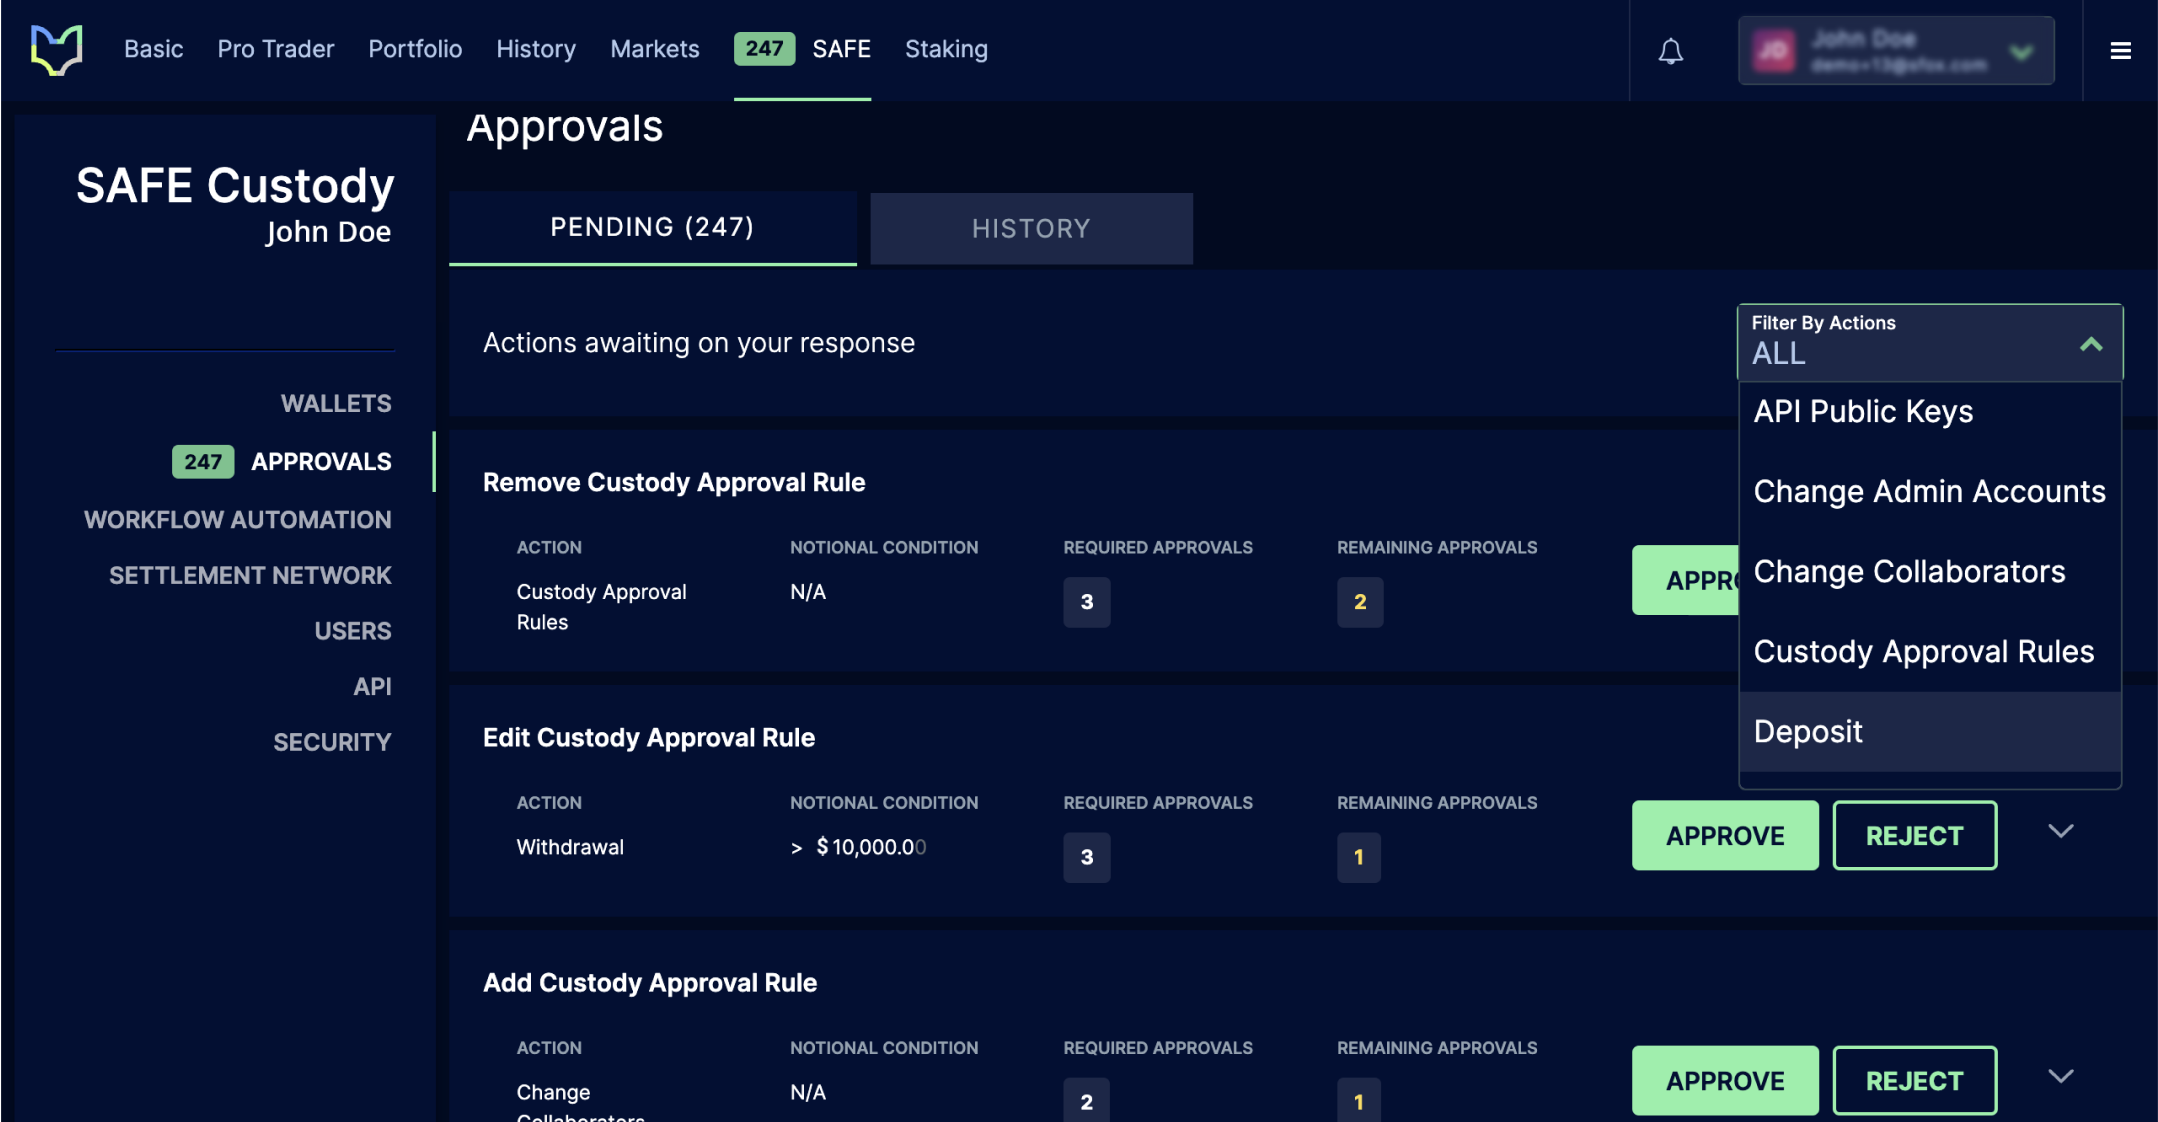2158x1122 pixels.
Task: Click the 247 badge beside SAFE
Action: pos(764,48)
